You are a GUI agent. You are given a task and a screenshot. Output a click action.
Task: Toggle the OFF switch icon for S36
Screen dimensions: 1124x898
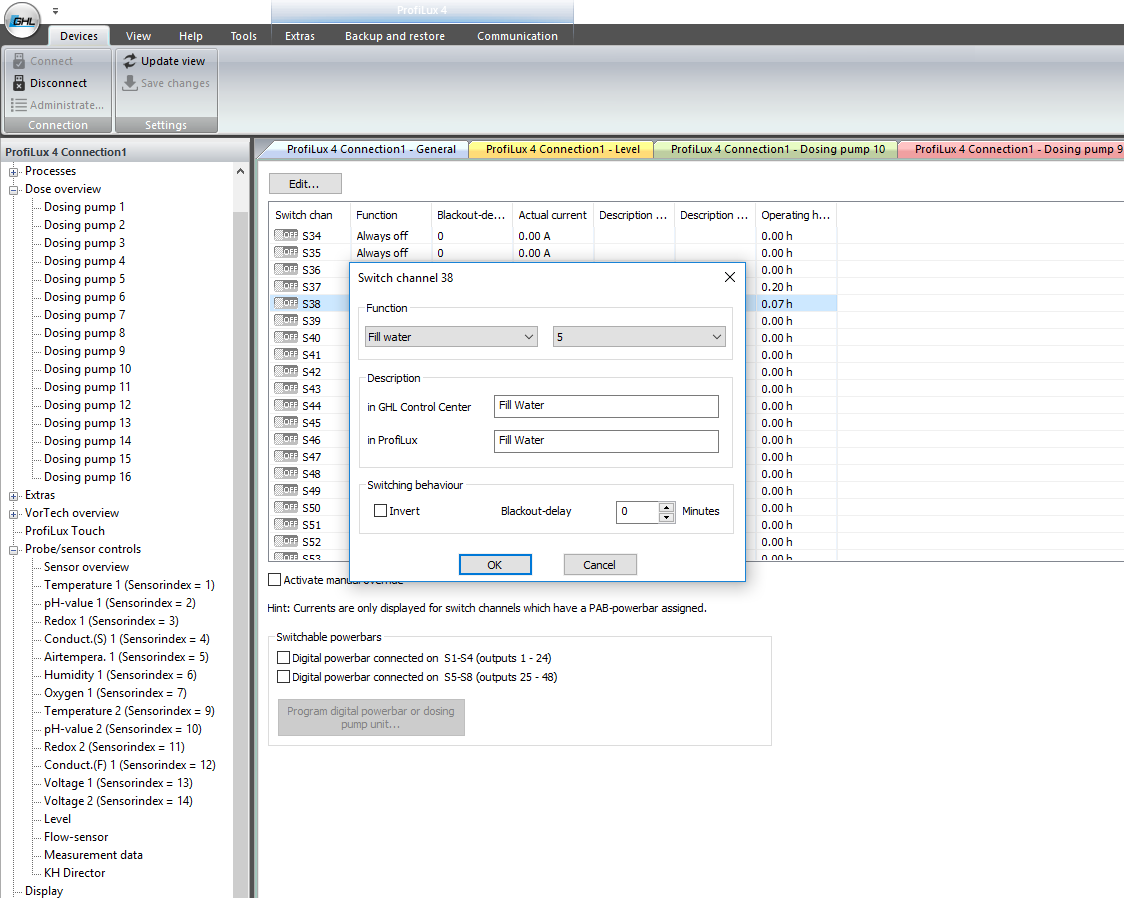click(x=286, y=269)
